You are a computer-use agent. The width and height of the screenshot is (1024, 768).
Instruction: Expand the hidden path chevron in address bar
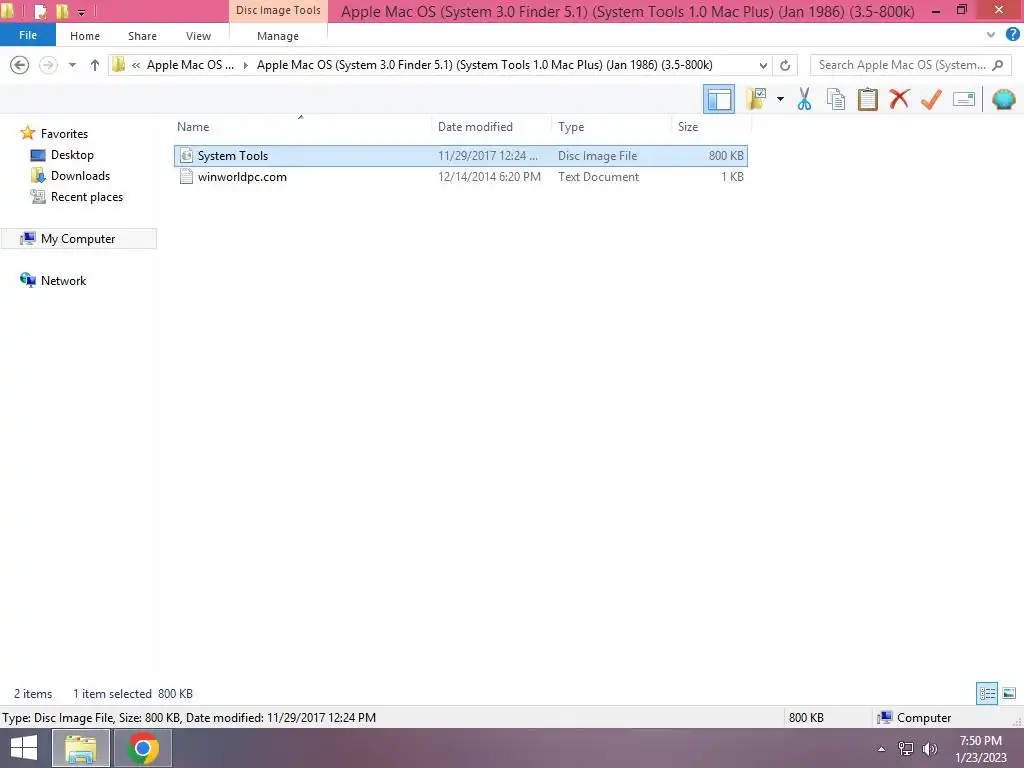pyautogui.click(x=136, y=65)
